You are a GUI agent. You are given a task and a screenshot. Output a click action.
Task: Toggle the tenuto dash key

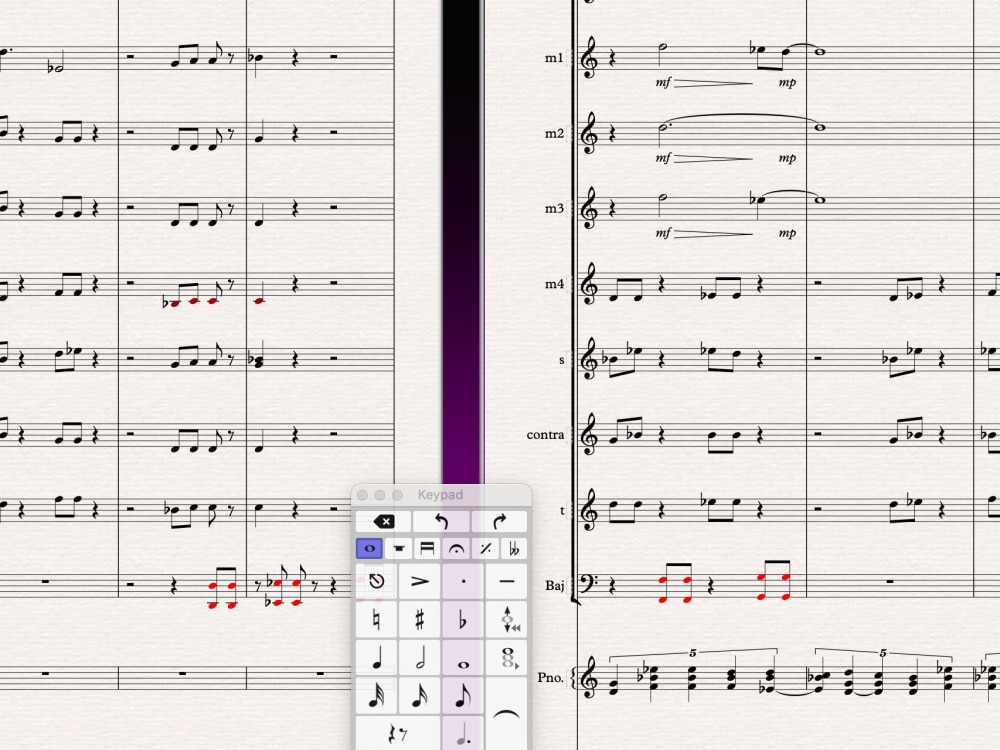point(506,581)
